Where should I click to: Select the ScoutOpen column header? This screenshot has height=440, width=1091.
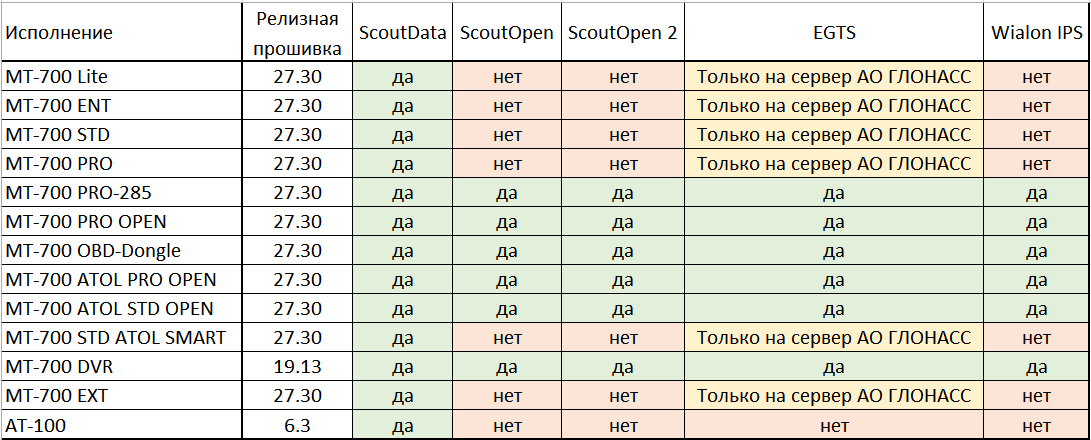[x=506, y=33]
